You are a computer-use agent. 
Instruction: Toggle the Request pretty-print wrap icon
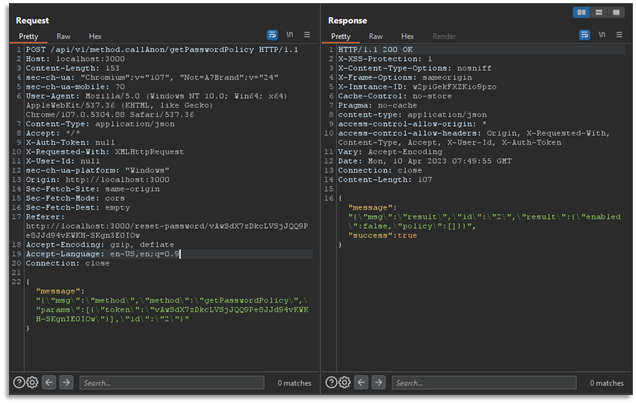[273, 35]
